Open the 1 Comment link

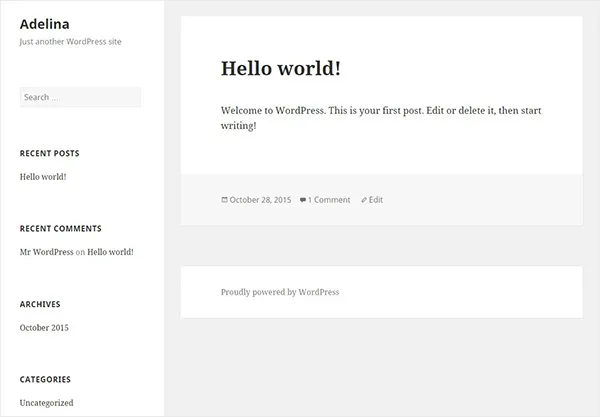[329, 200]
